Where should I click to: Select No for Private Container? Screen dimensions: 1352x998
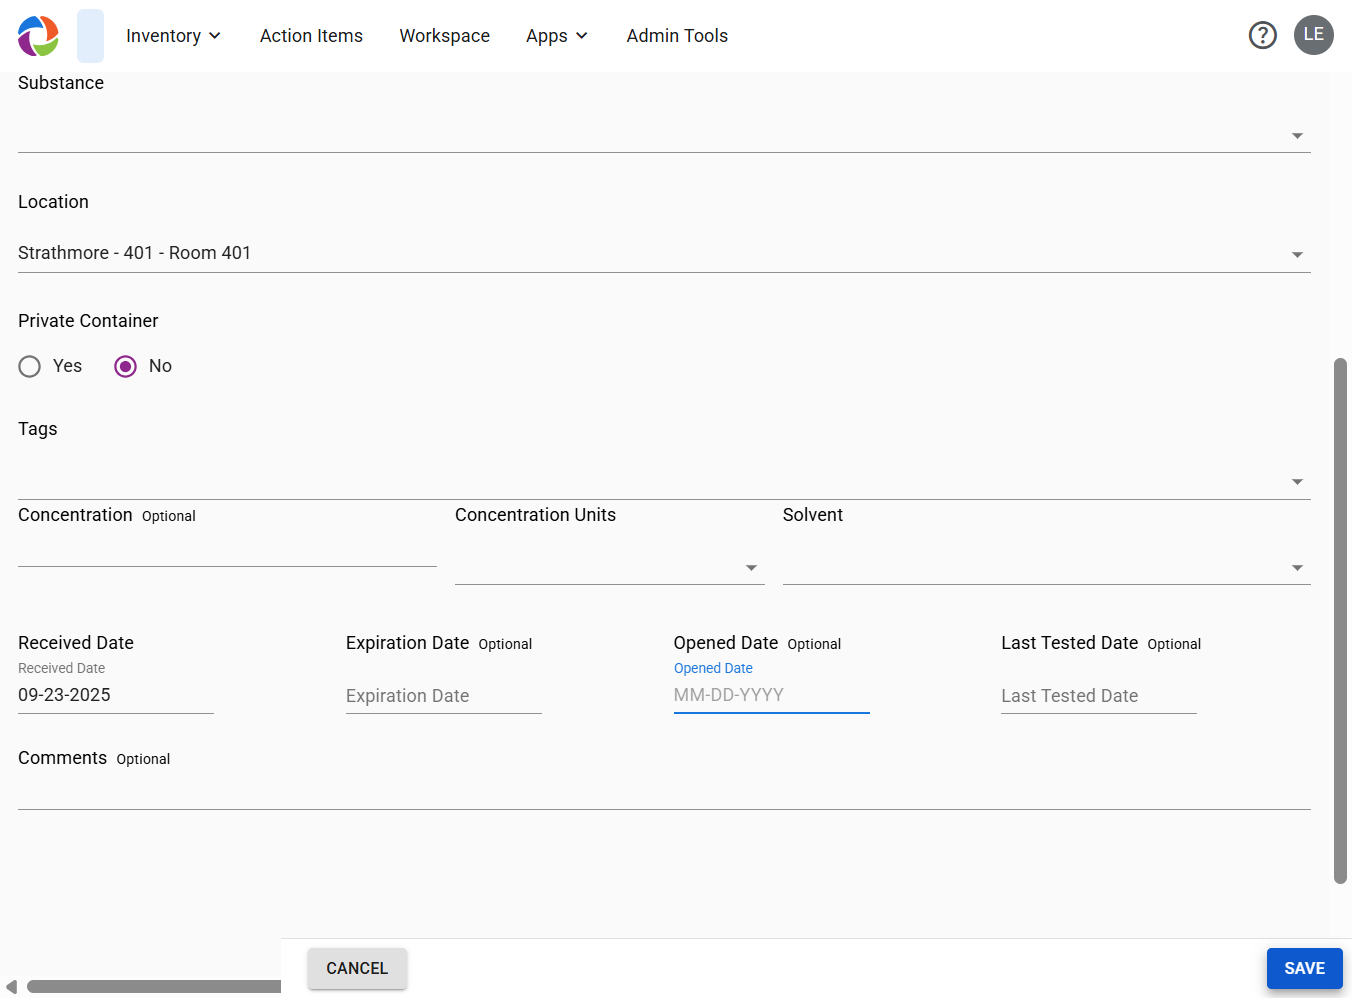click(125, 367)
